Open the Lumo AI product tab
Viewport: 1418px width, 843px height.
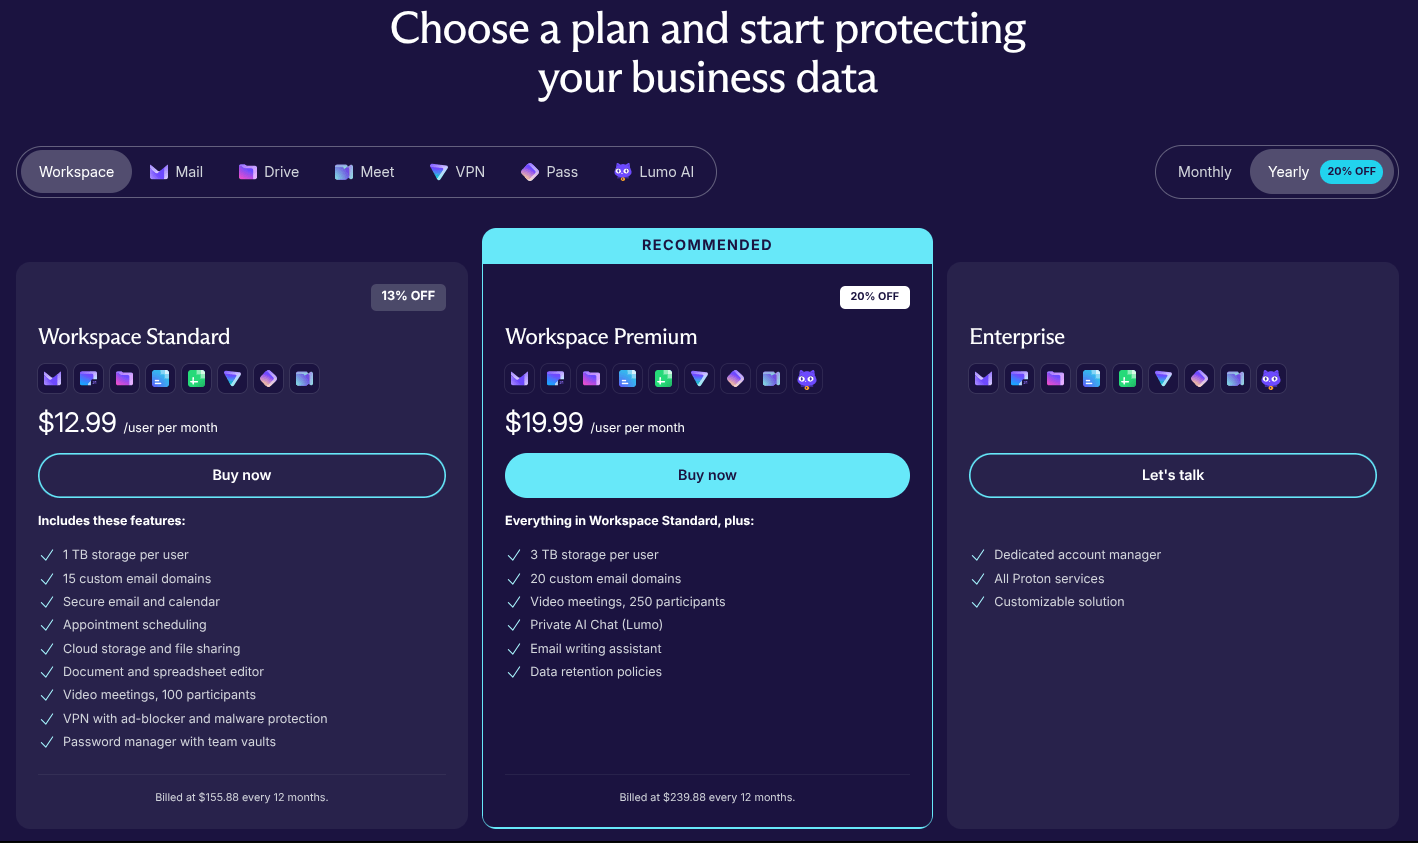[654, 171]
